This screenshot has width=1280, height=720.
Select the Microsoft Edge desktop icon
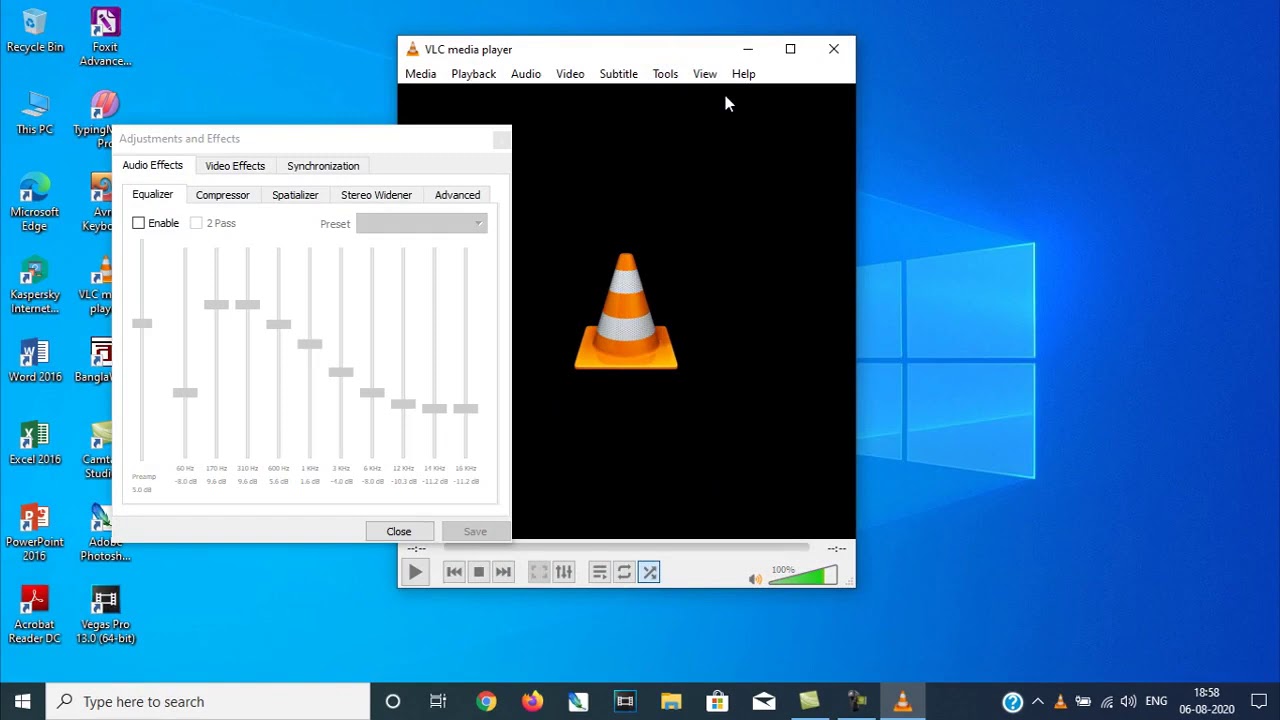(x=35, y=202)
